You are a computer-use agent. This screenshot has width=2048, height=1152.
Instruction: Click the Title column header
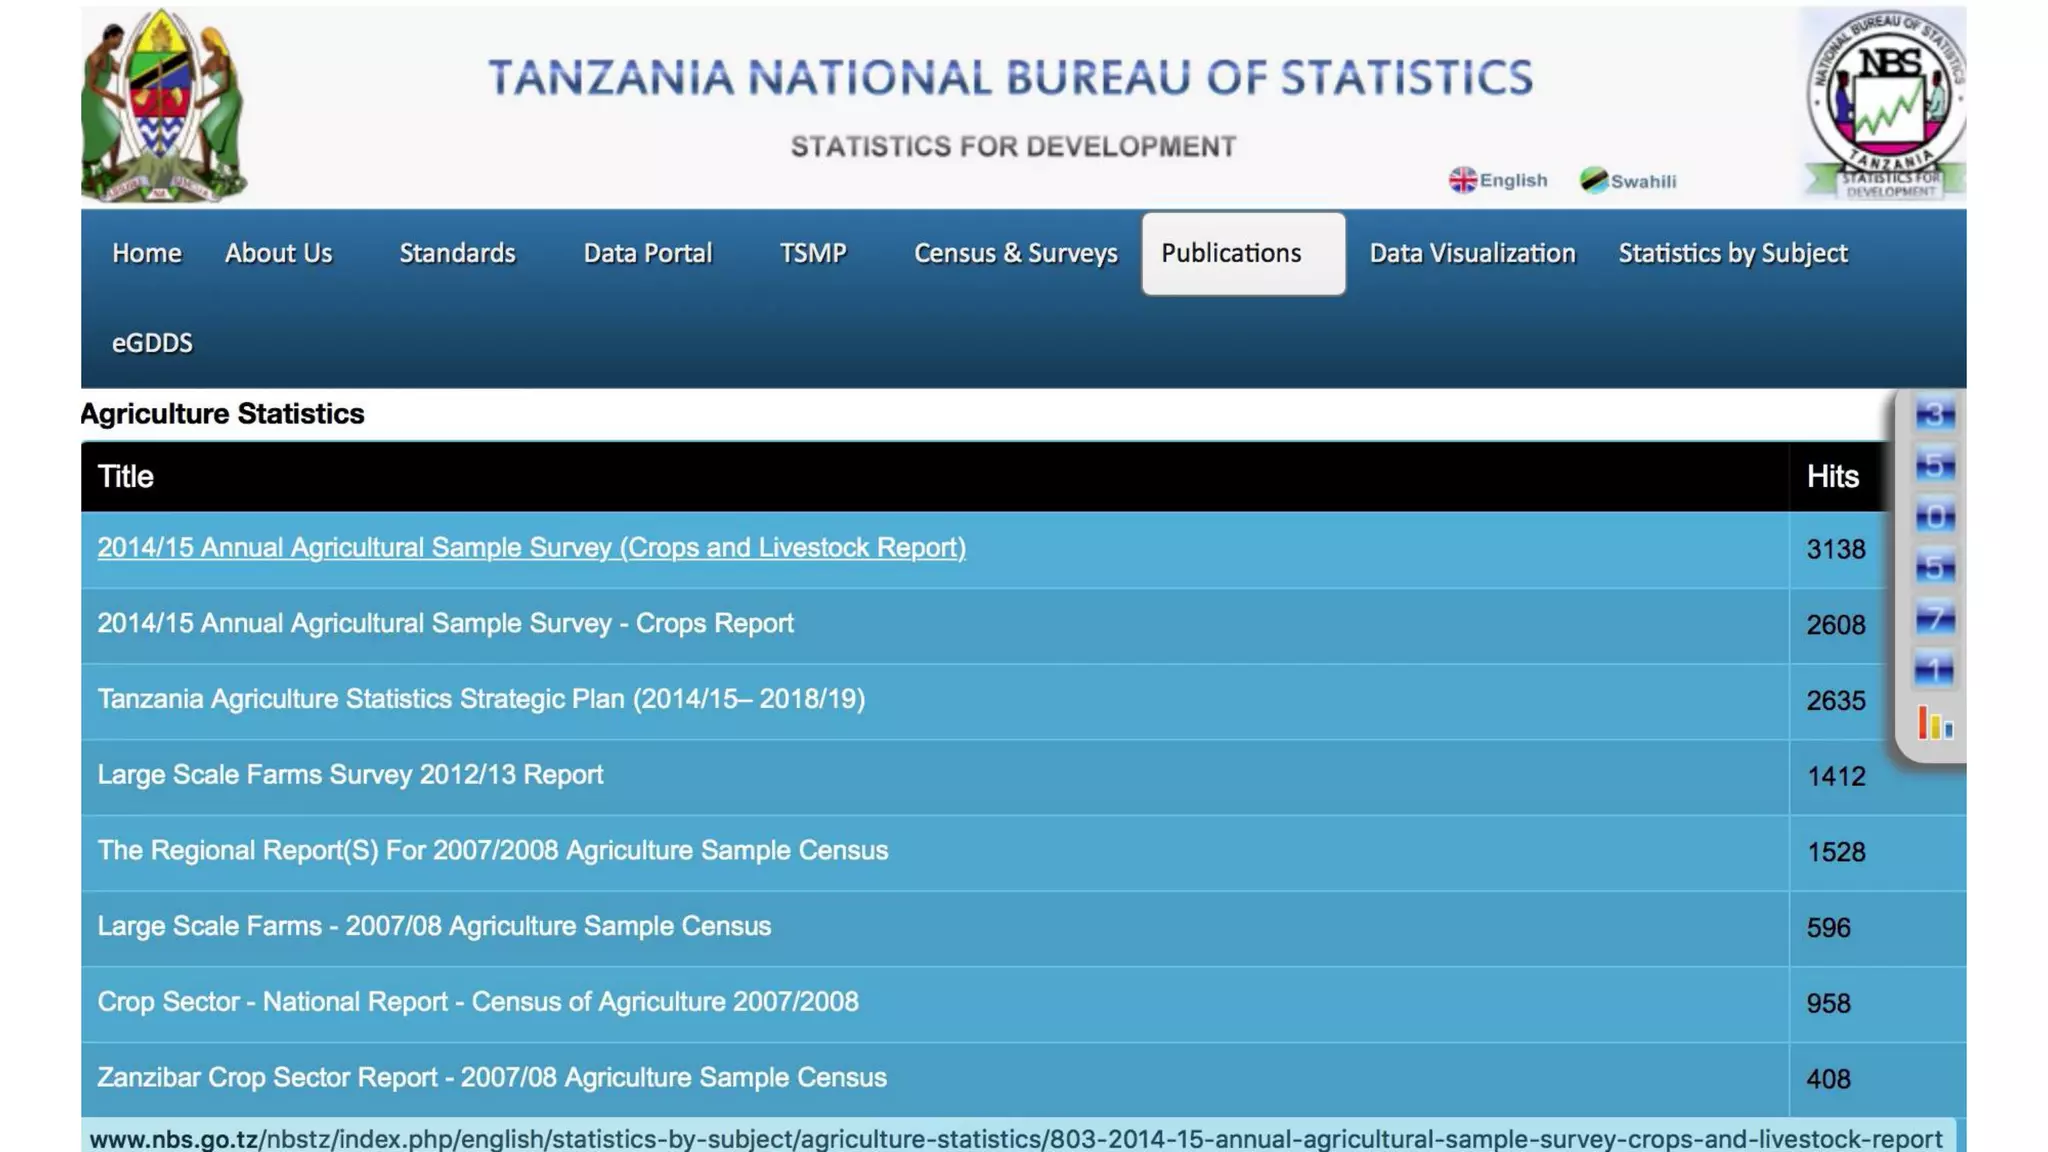pyautogui.click(x=125, y=477)
